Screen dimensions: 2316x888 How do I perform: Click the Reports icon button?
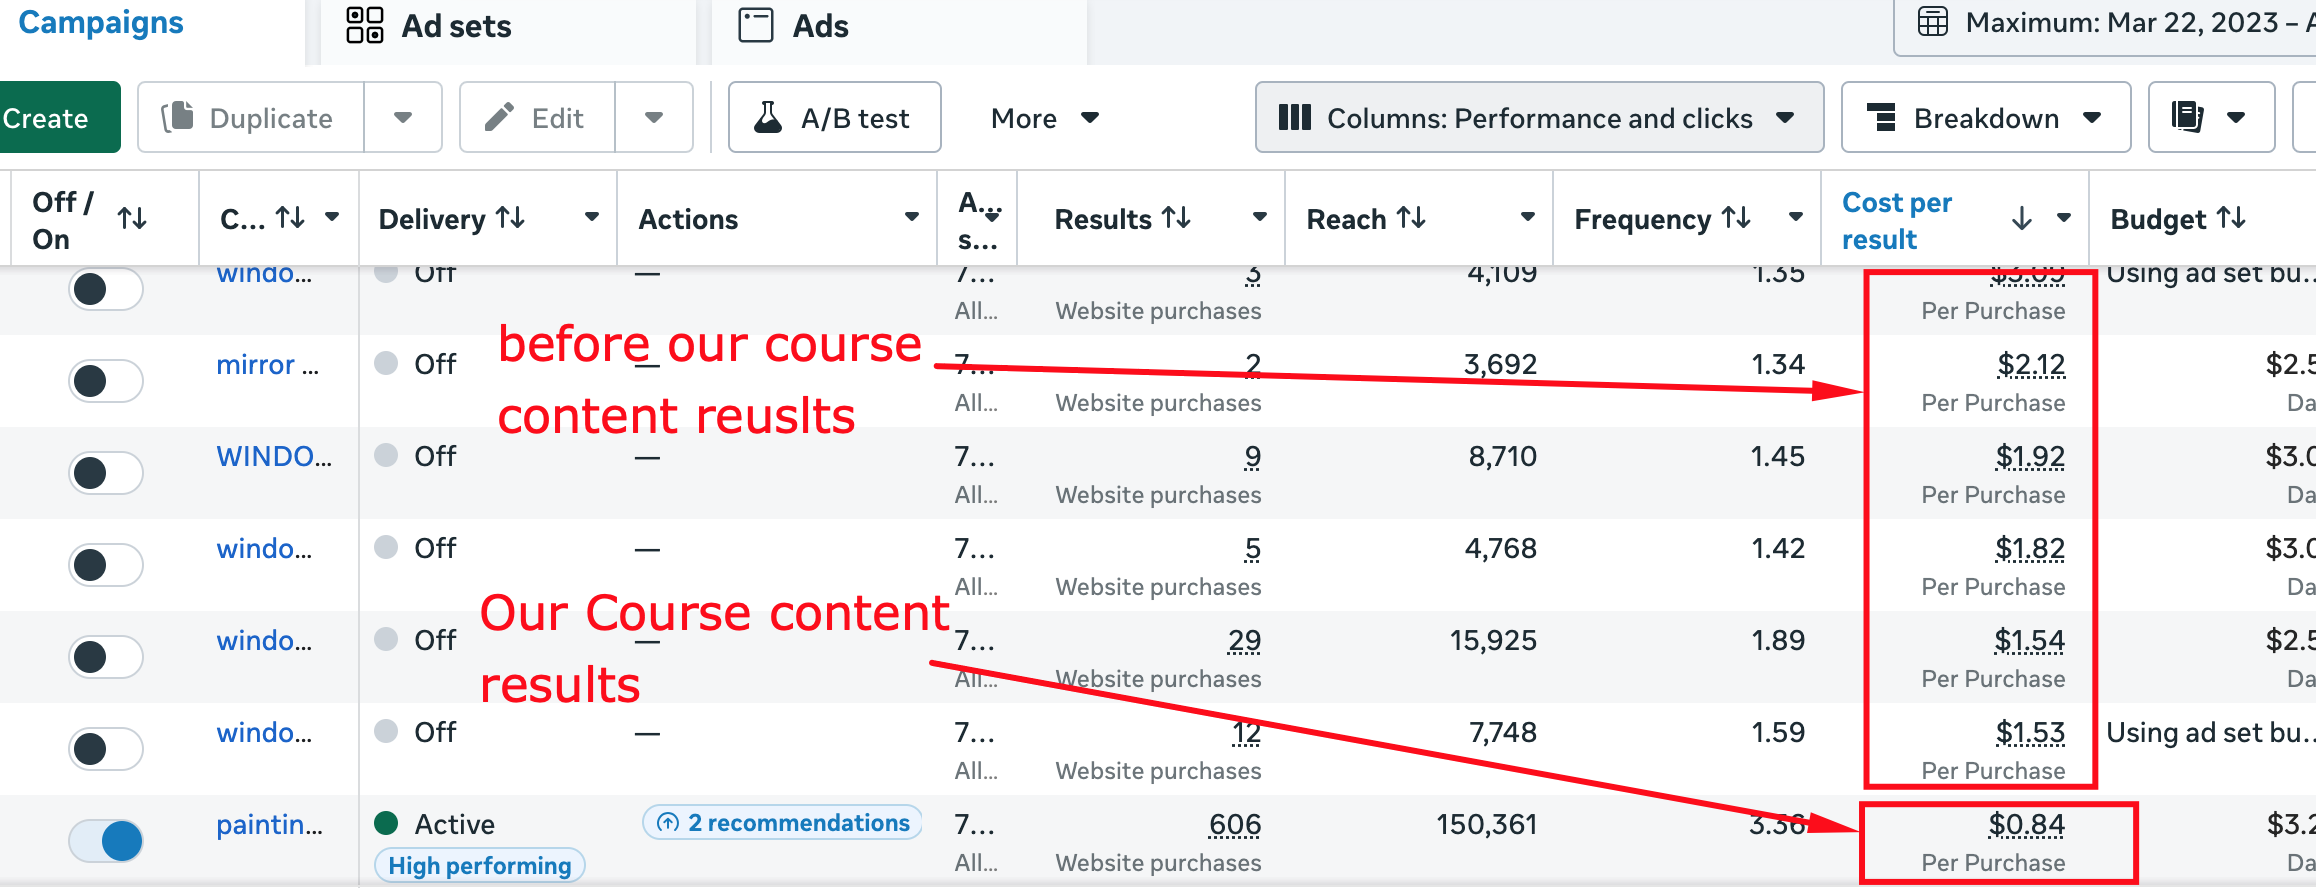(2187, 118)
